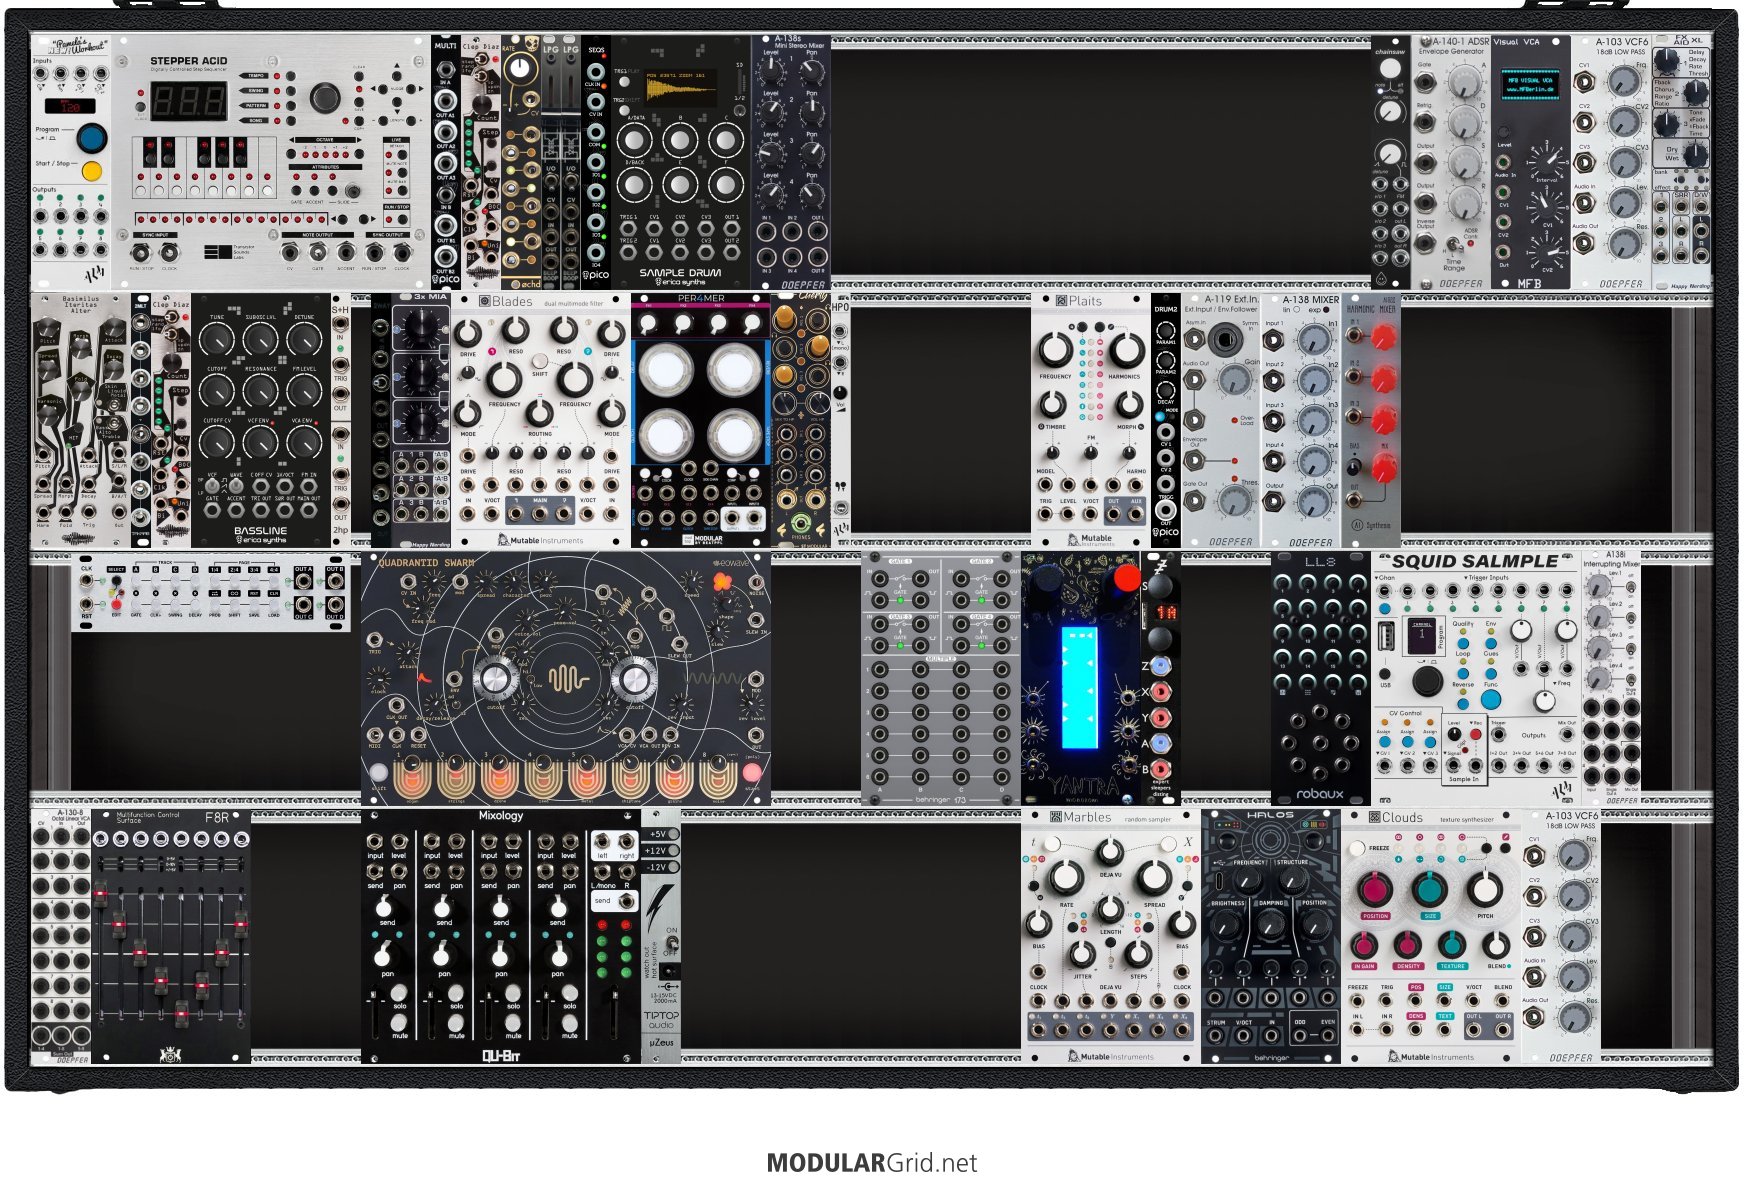Click the Mutable Instruments logo on the Blades module
The height and width of the screenshot is (1184, 1746).
point(540,540)
